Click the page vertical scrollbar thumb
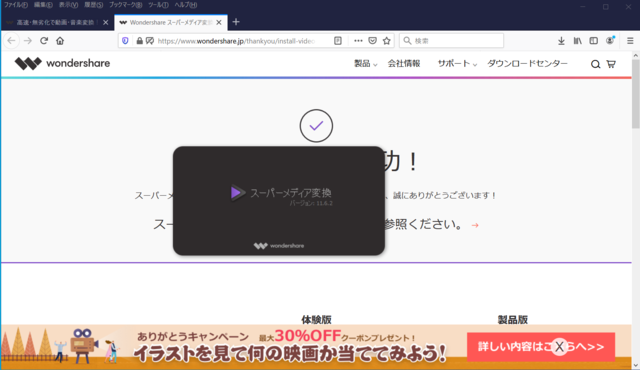640x370 pixels. coord(636,94)
